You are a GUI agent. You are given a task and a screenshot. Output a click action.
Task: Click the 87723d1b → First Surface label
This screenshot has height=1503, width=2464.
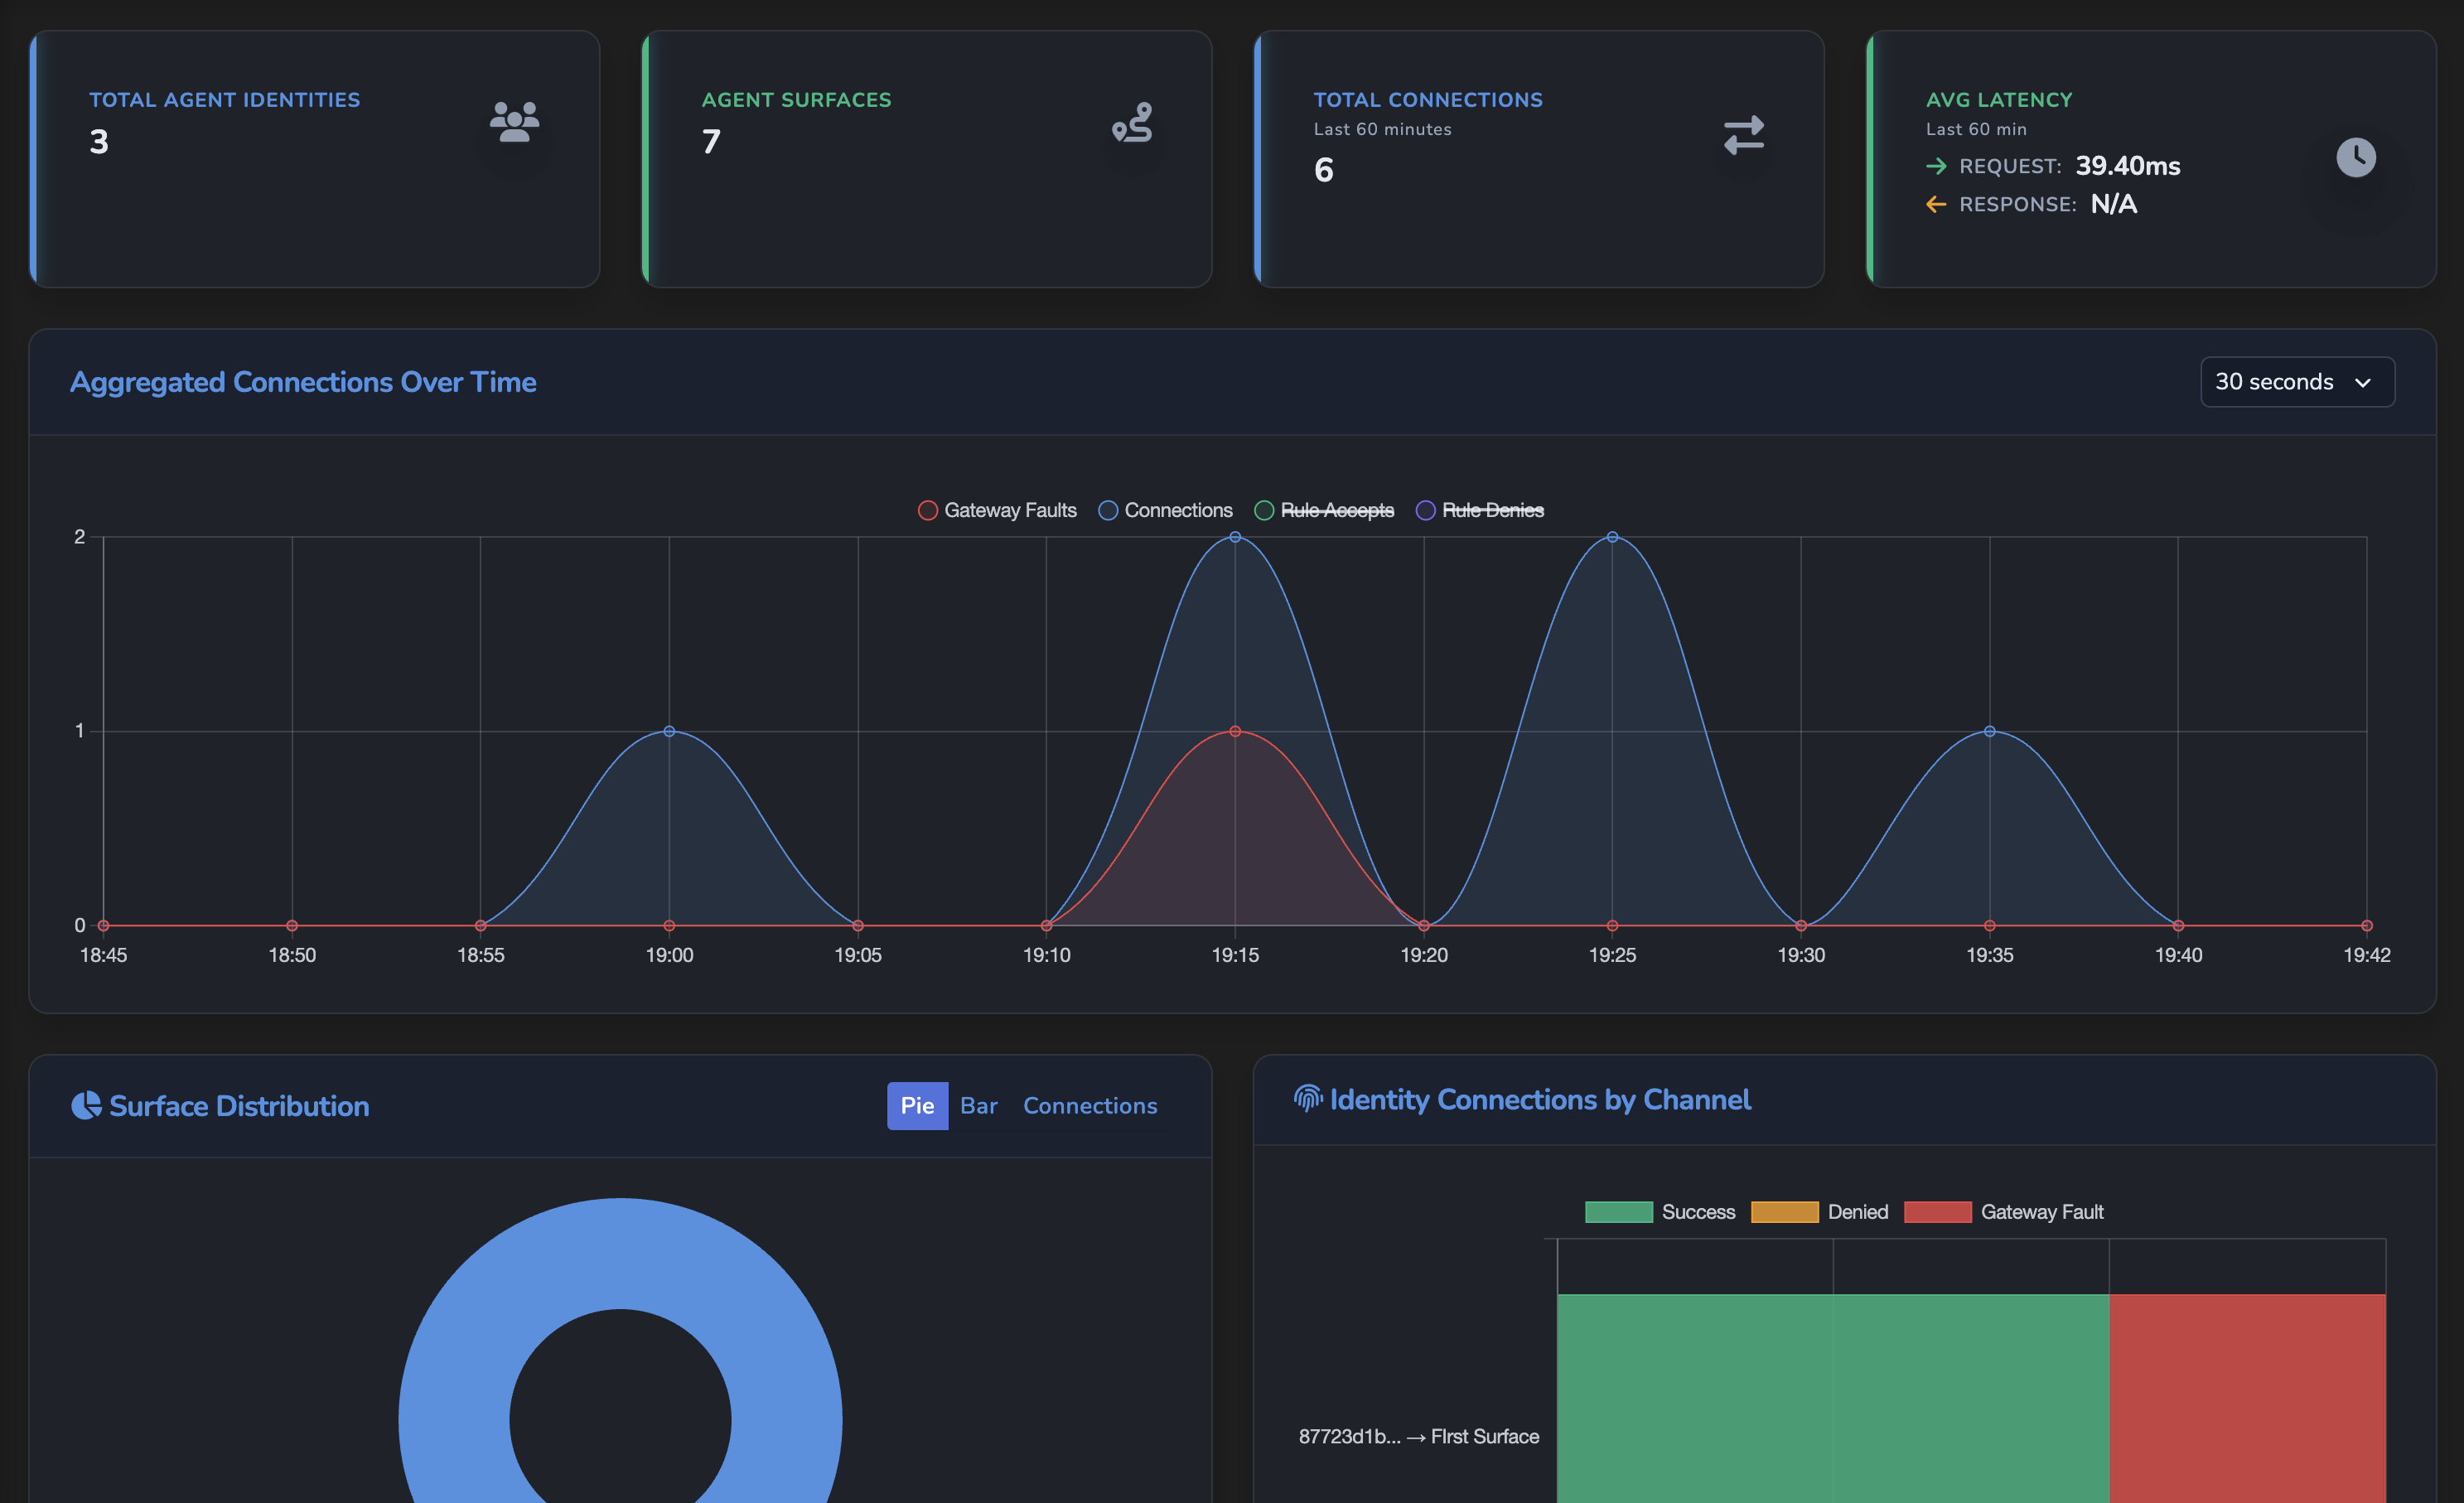coord(1419,1436)
